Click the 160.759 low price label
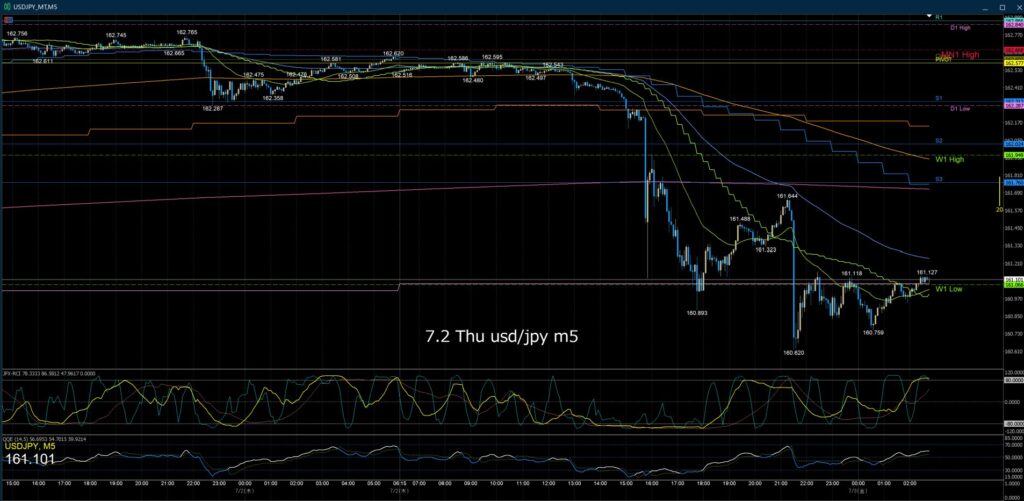Screen dimensions: 1024x501 coord(873,332)
